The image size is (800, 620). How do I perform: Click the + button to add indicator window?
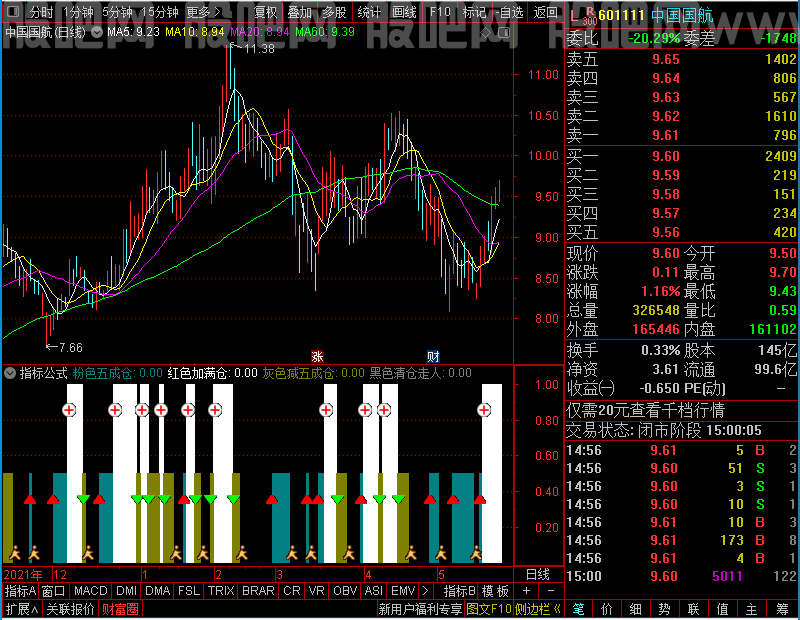[527, 591]
